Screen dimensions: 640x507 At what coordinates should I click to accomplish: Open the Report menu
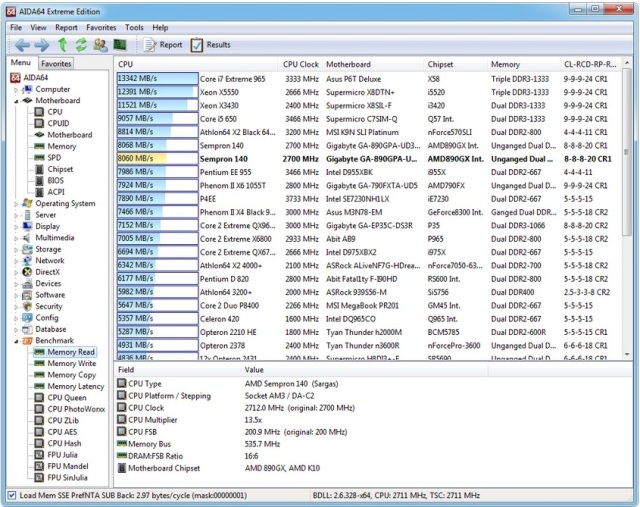(x=66, y=28)
